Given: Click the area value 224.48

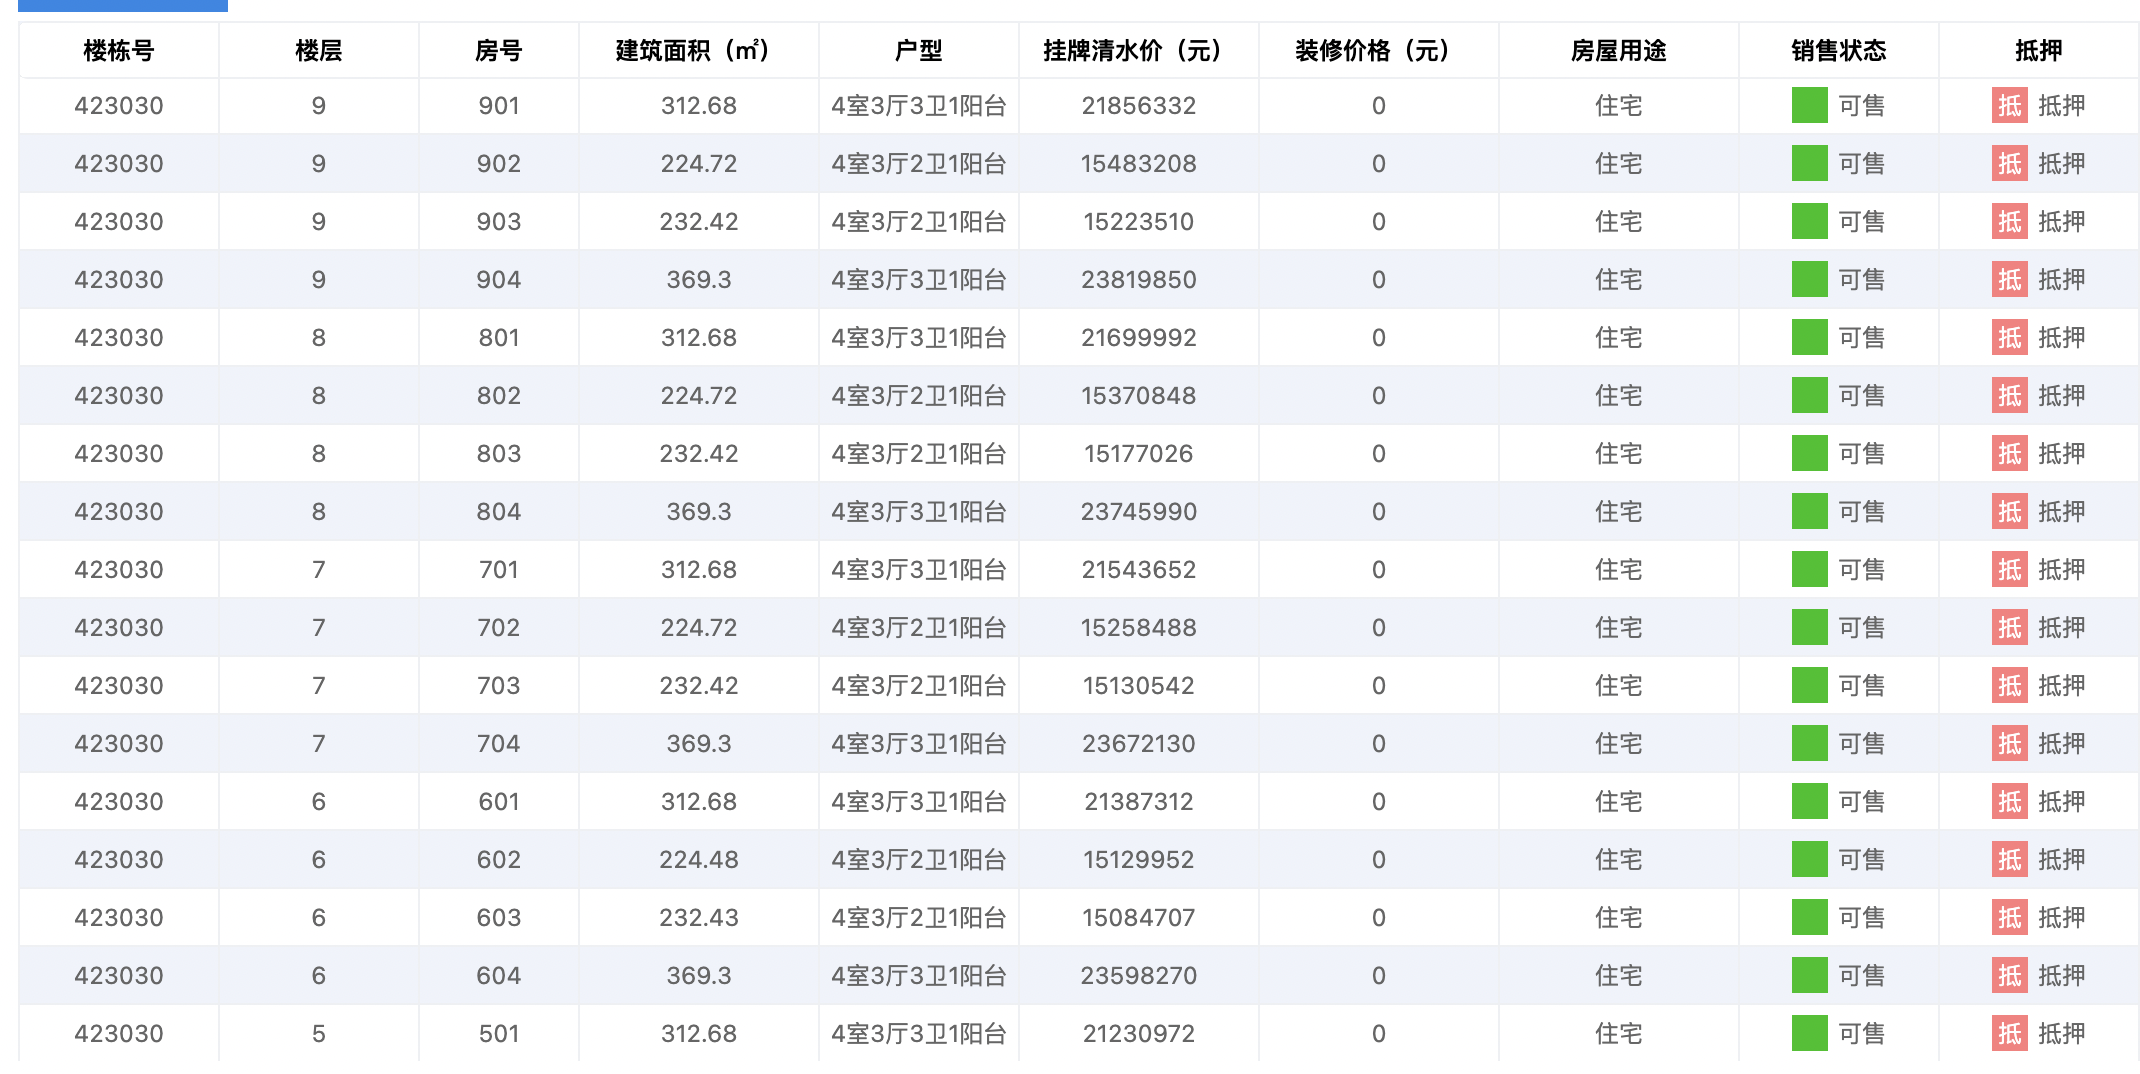Looking at the screenshot, I should (x=699, y=860).
